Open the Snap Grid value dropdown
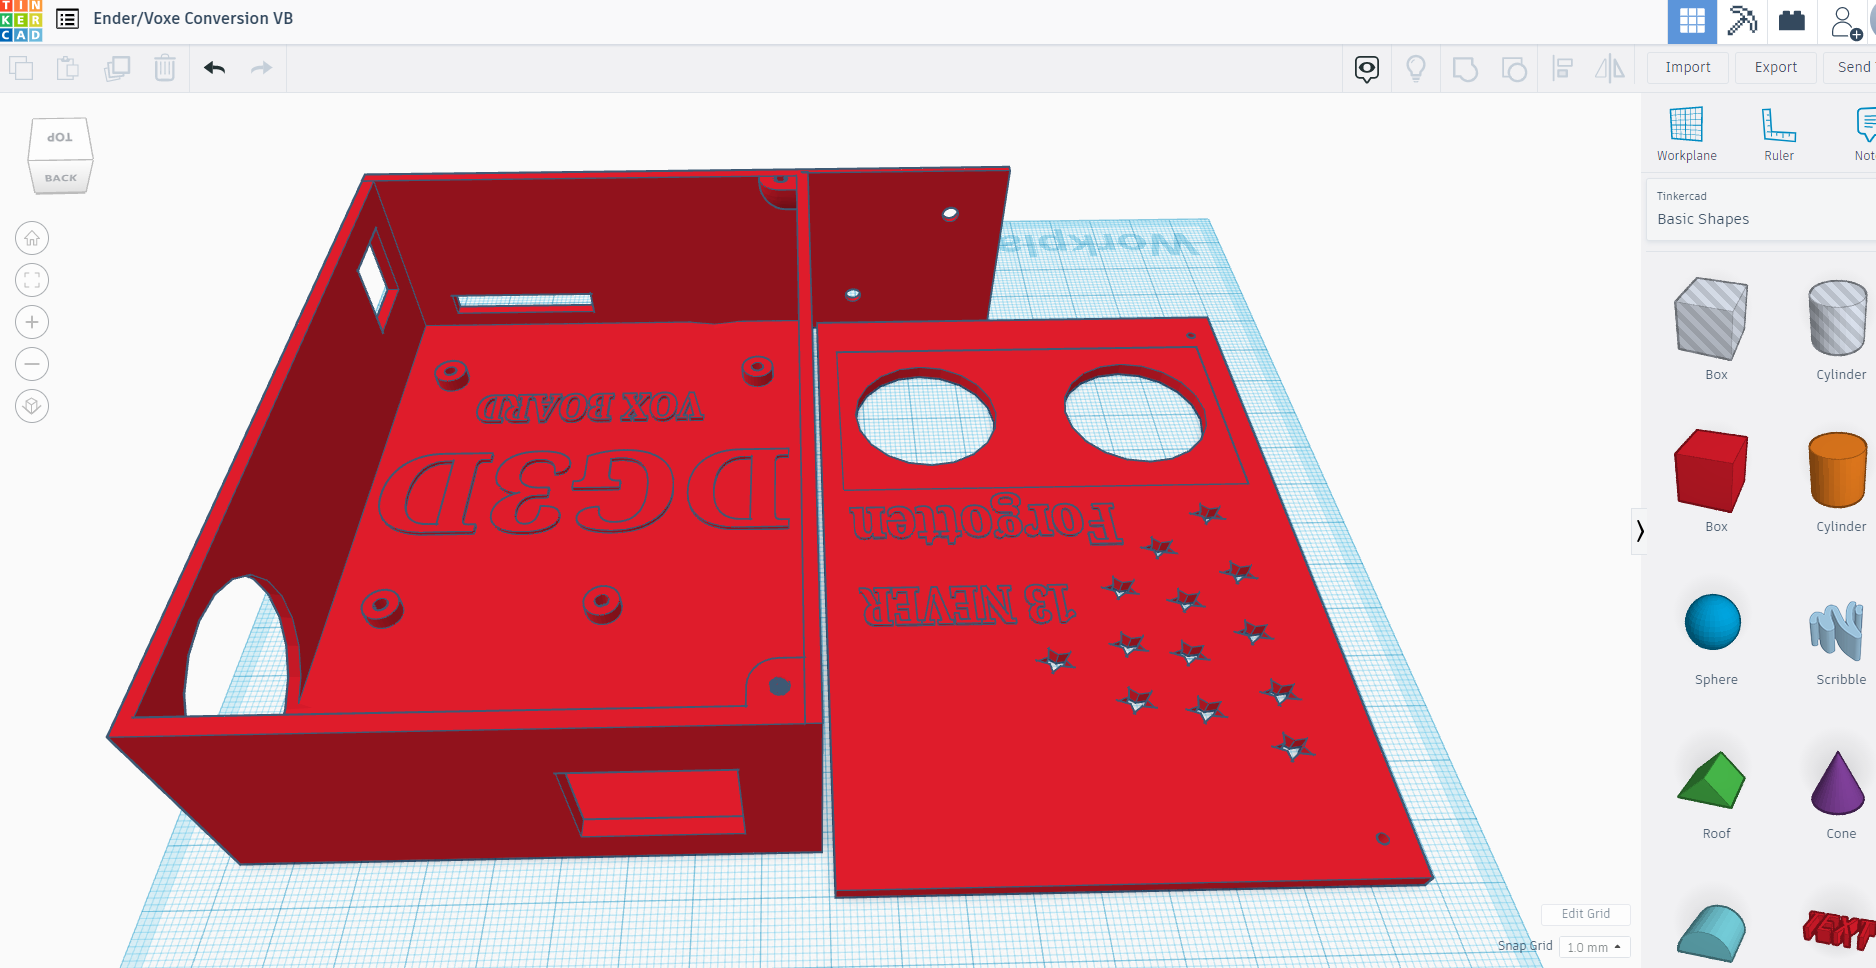The image size is (1876, 968). coord(1594,947)
